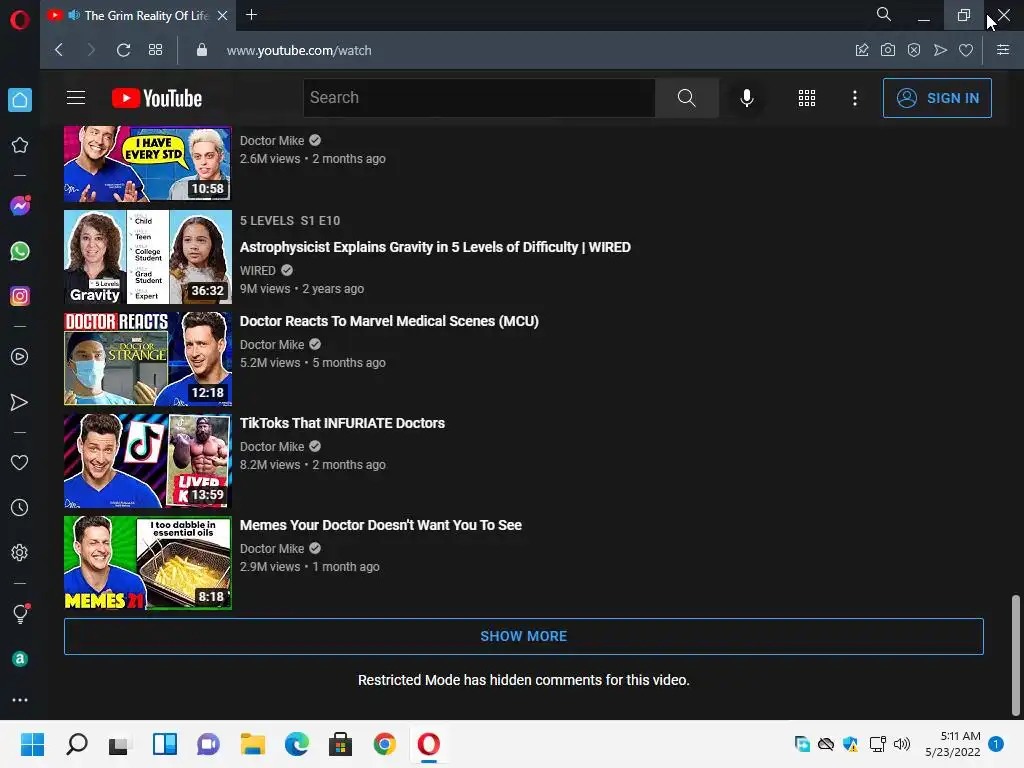Mute tab via the speaker icon

pos(74,14)
